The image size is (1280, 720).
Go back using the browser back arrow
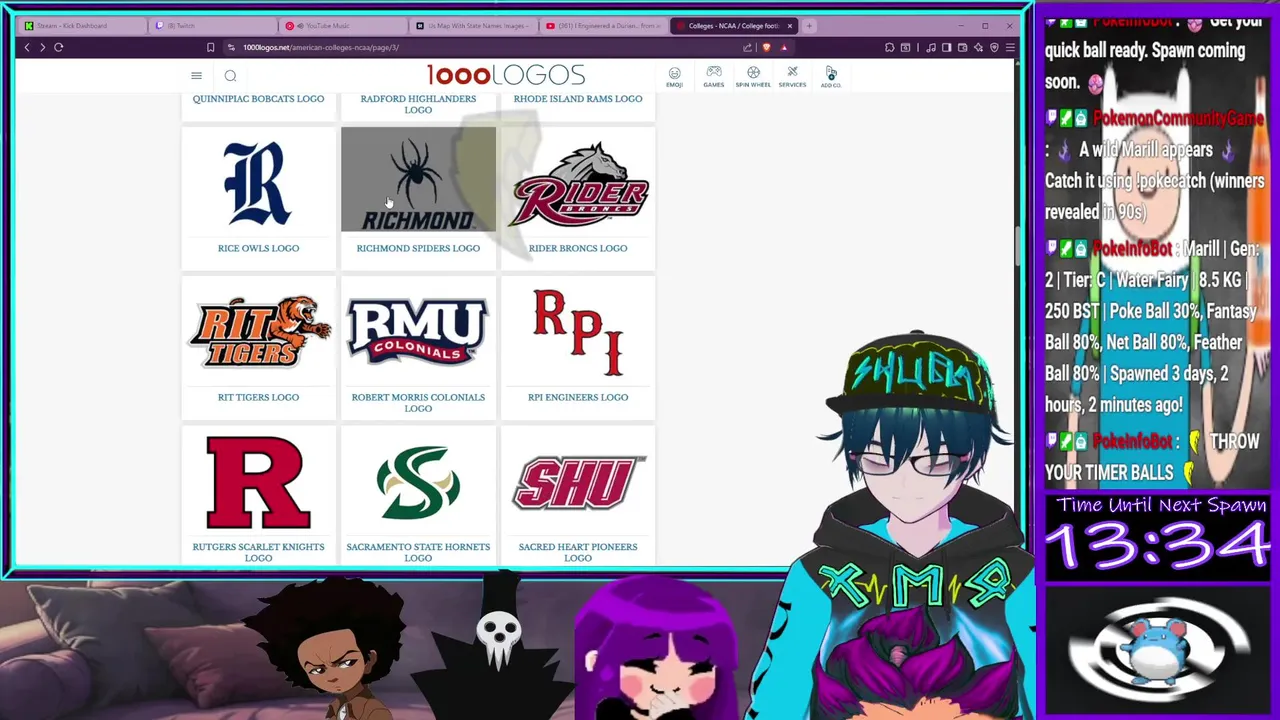[27, 47]
